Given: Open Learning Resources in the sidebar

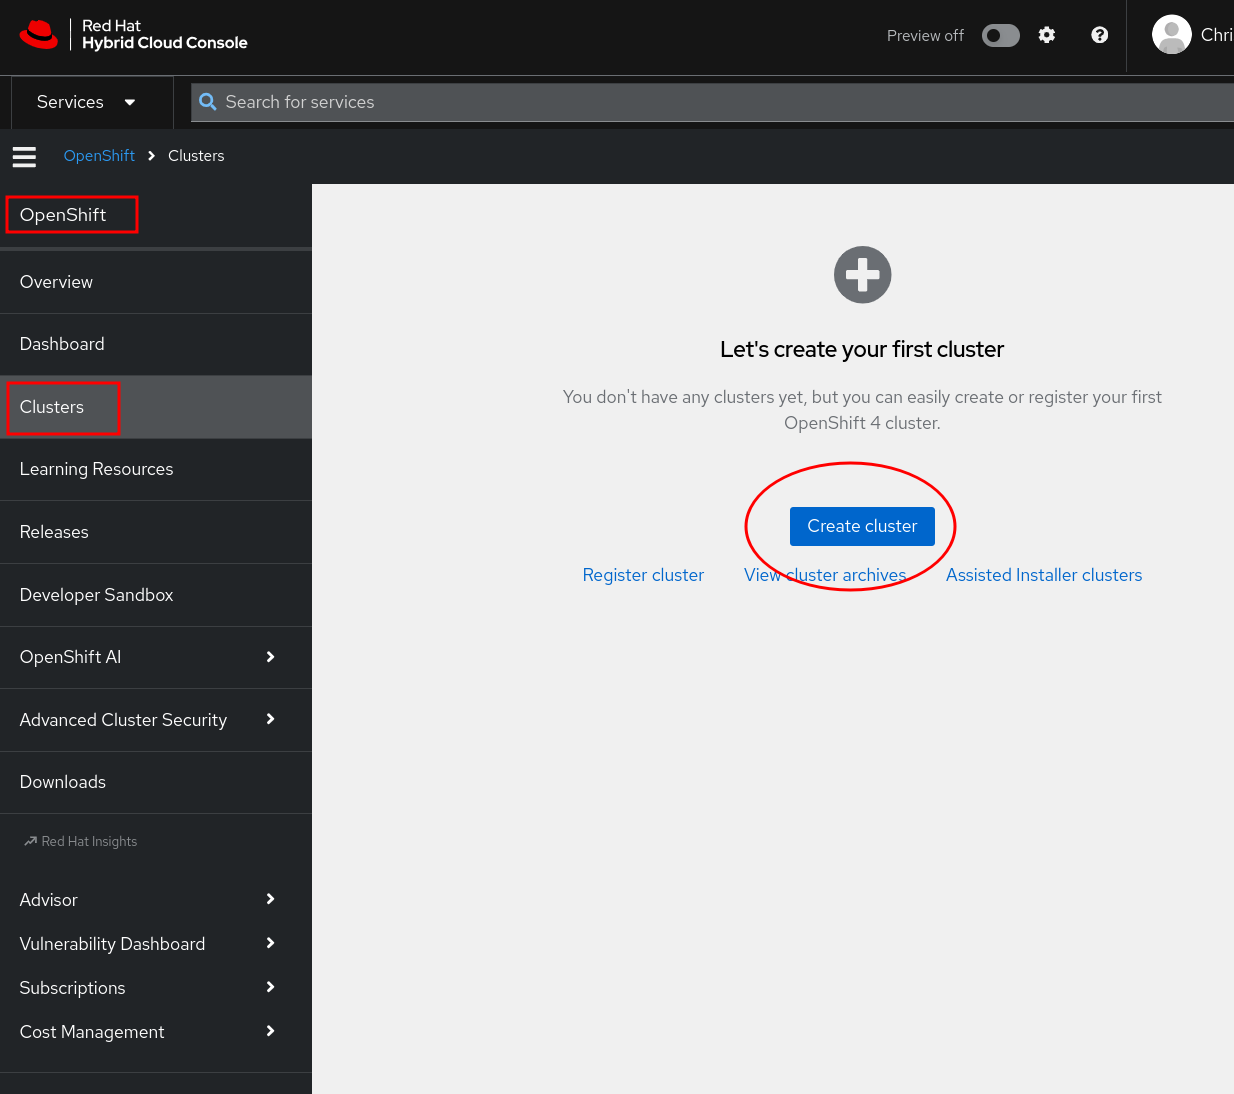Looking at the screenshot, I should pos(156,469).
